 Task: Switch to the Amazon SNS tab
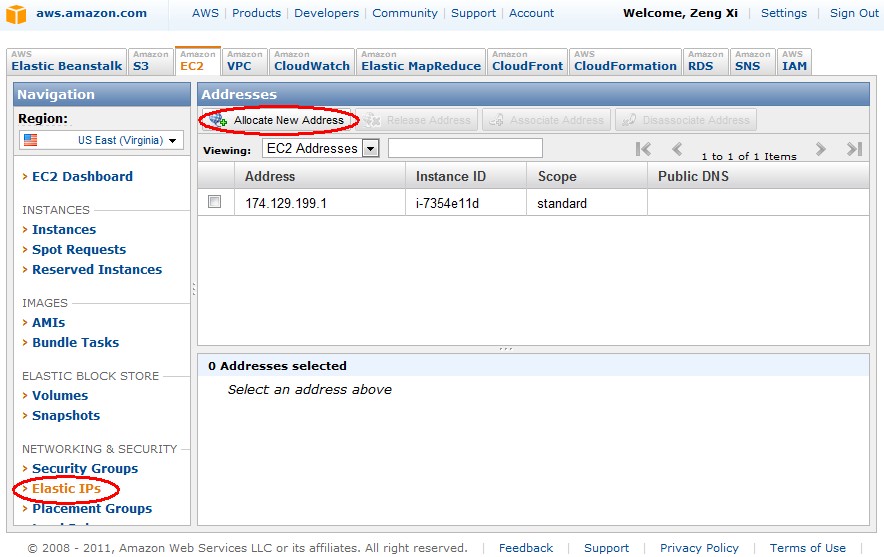pos(752,61)
